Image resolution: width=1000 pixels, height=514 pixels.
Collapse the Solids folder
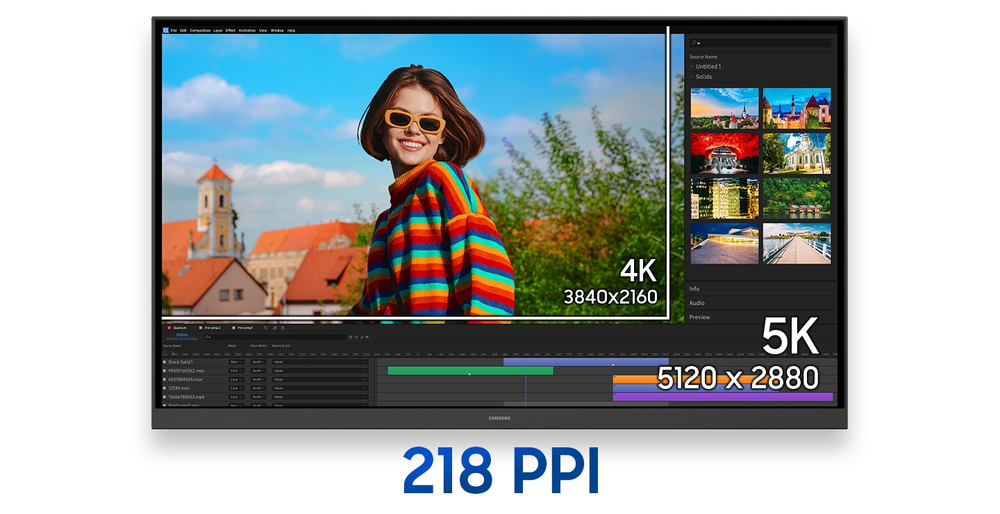pos(692,77)
